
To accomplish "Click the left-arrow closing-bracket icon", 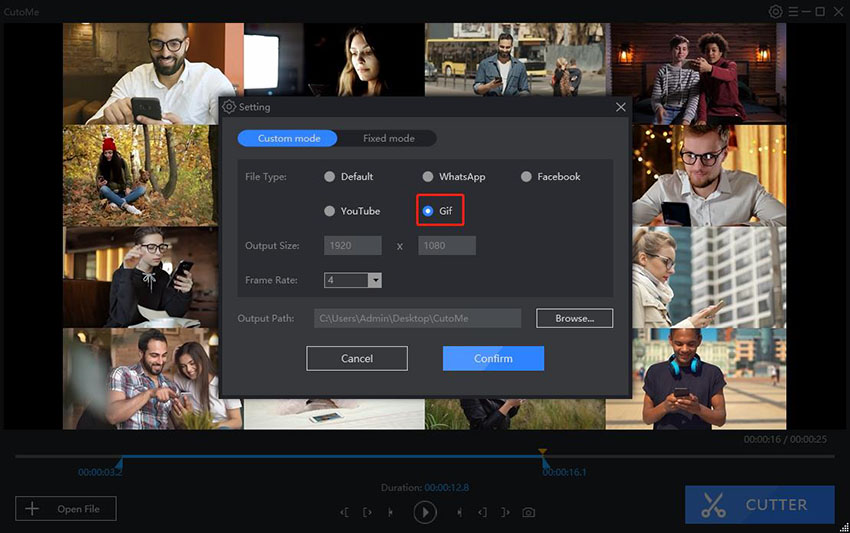I will [x=482, y=512].
